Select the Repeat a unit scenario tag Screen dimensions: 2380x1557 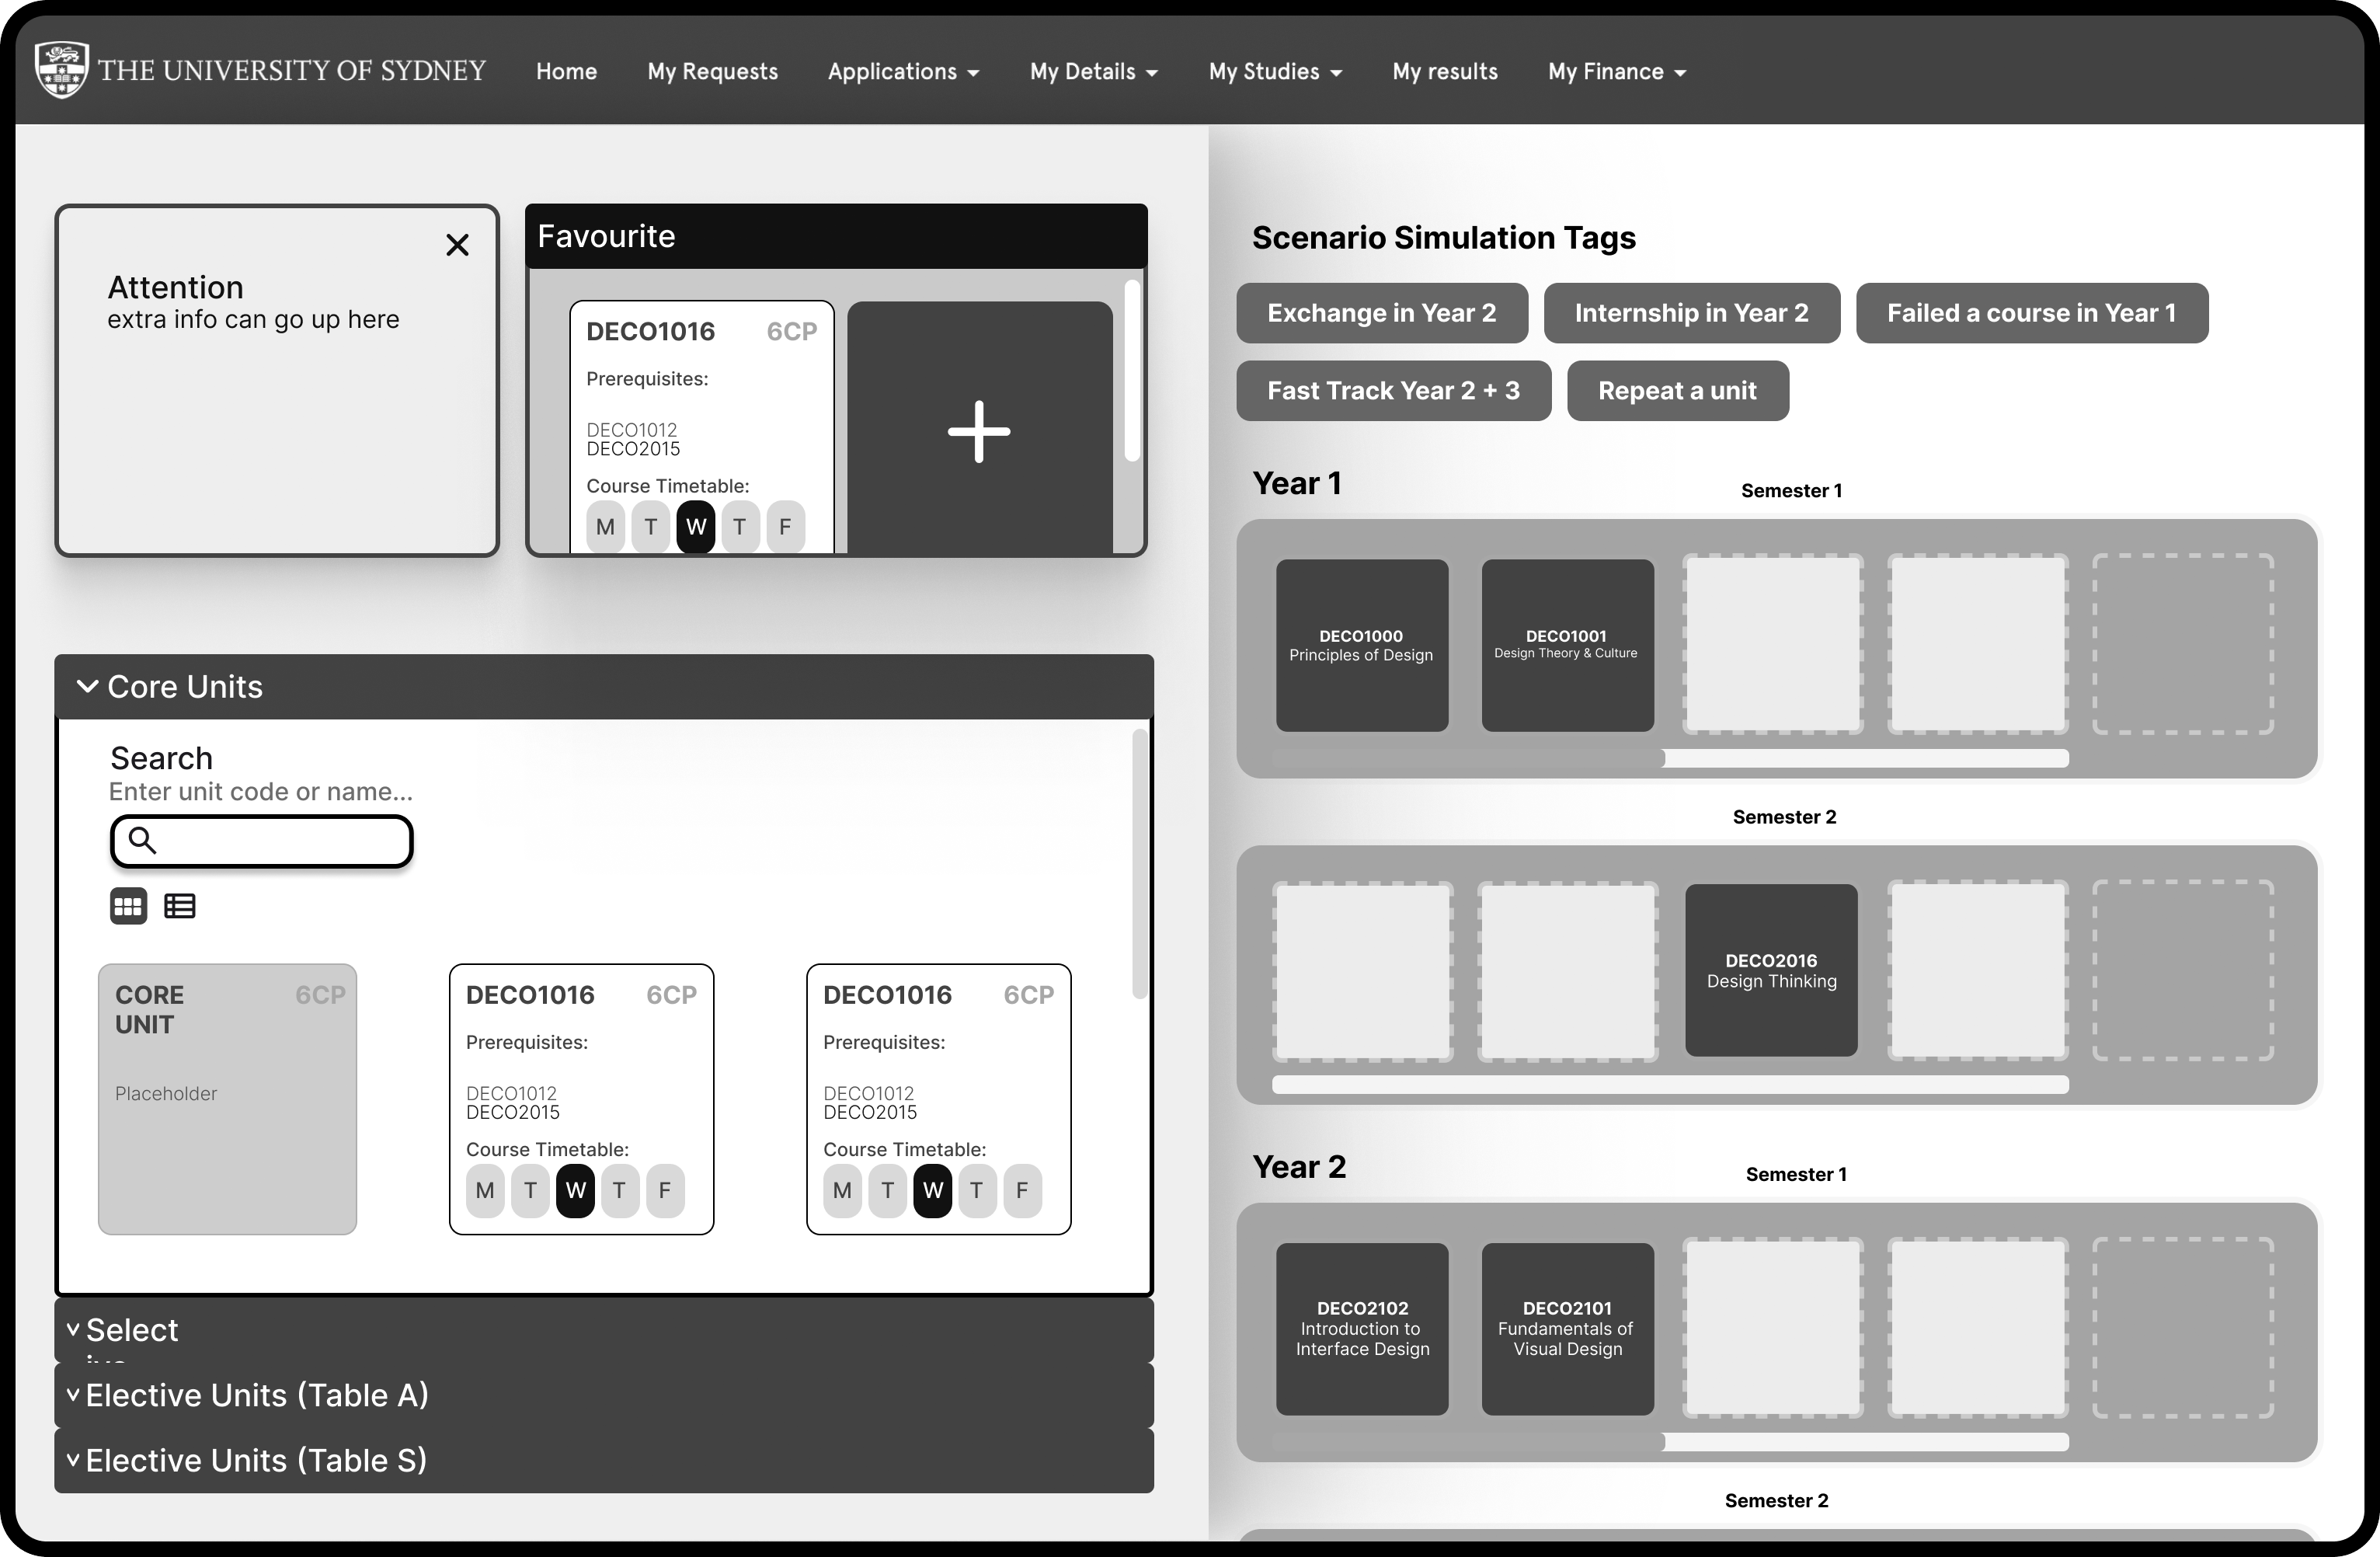pyautogui.click(x=1677, y=390)
